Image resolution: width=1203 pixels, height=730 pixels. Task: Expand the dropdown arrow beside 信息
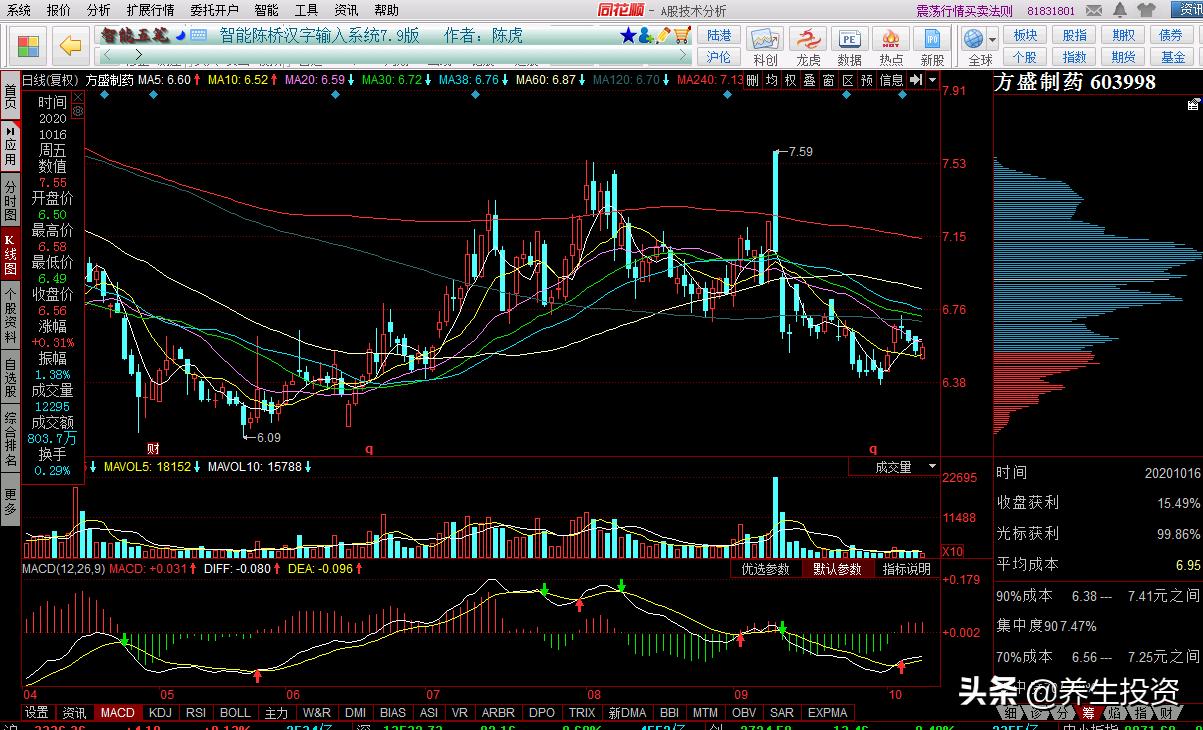coord(933,80)
